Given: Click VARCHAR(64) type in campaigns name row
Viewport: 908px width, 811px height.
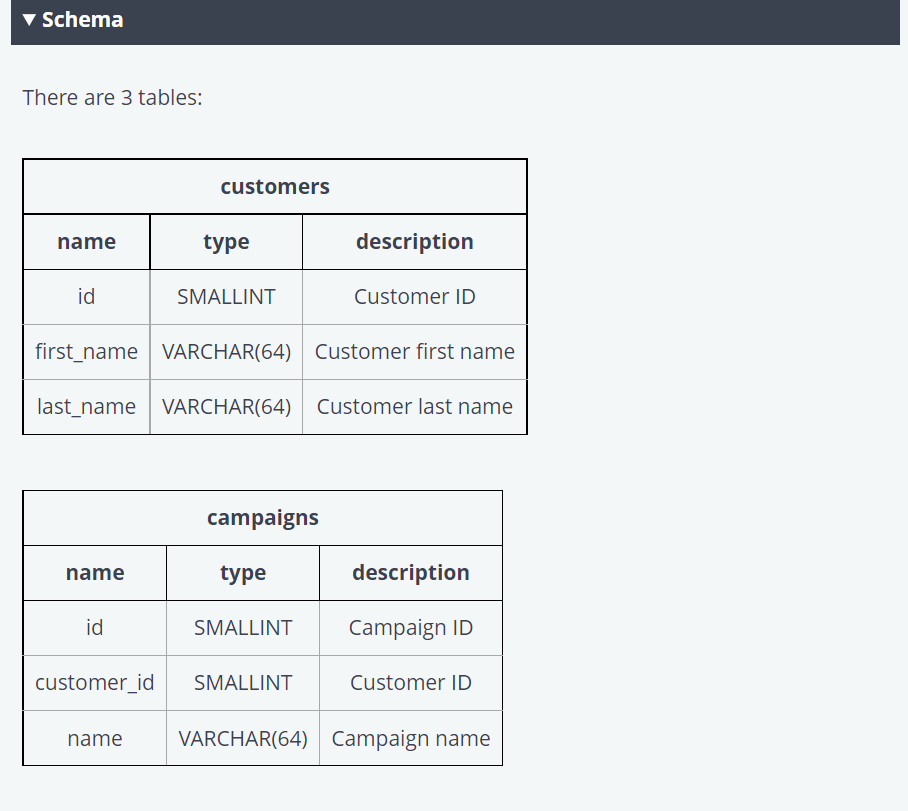Looking at the screenshot, I should click(x=243, y=739).
